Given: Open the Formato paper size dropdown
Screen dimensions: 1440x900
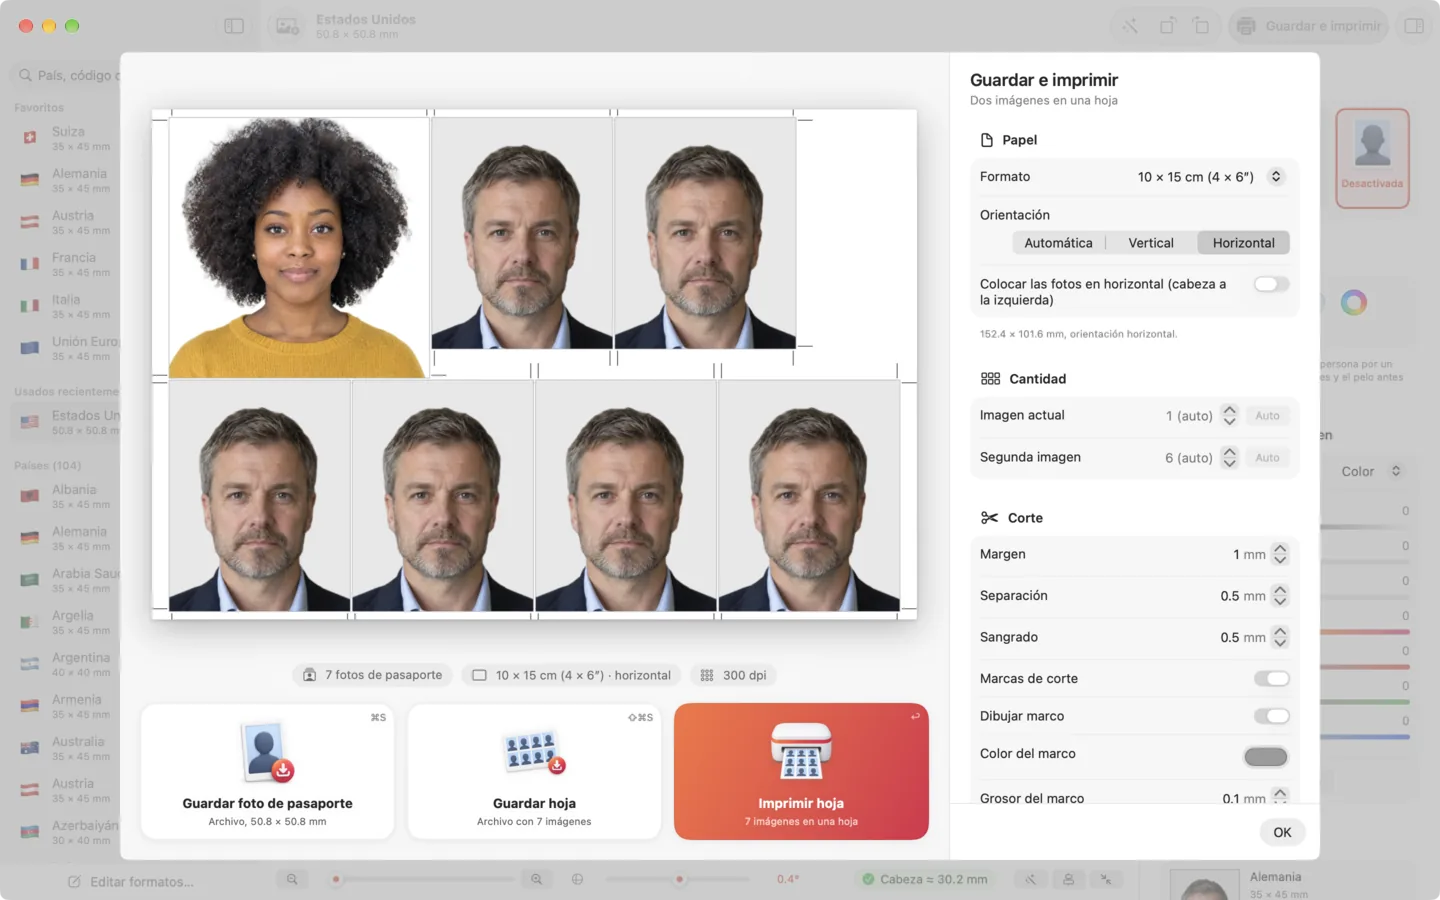Looking at the screenshot, I should click(x=1211, y=177).
